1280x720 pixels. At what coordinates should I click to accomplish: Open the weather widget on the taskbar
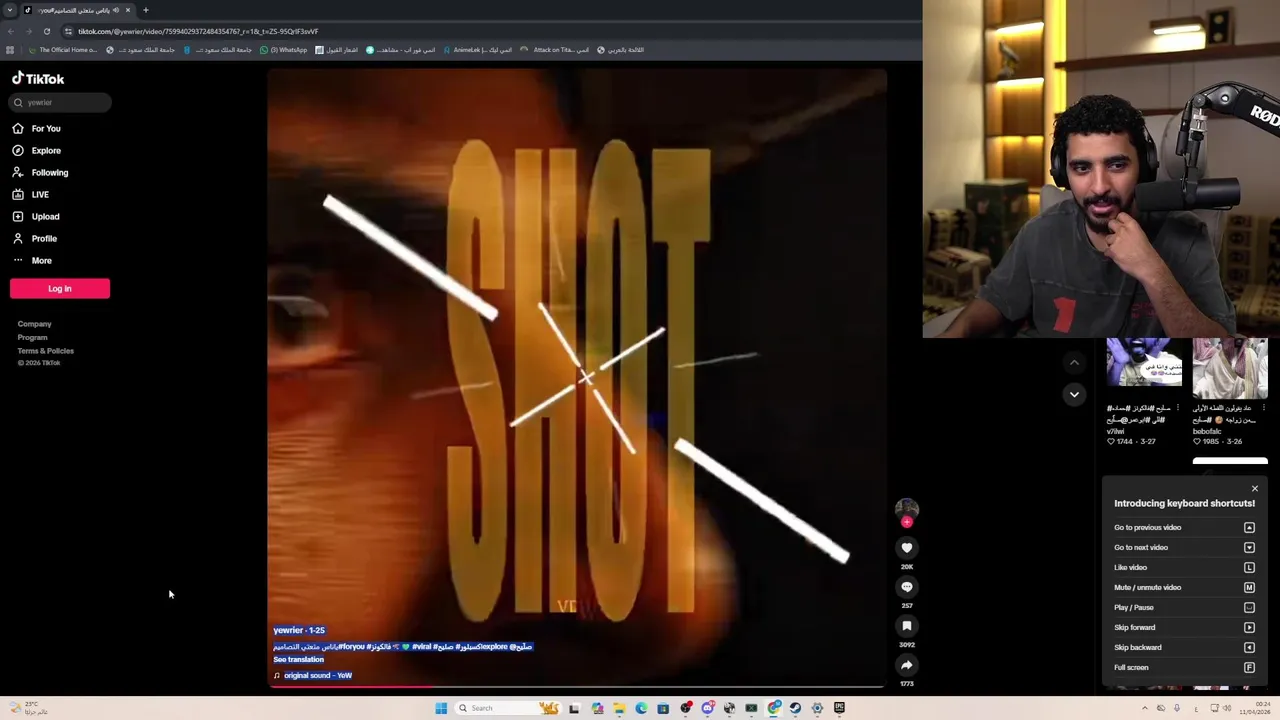(x=27, y=708)
